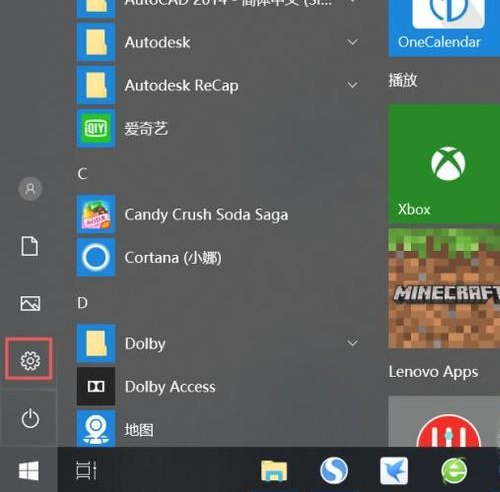
Task: Open File Explorer from the taskbar
Action: pos(274,470)
